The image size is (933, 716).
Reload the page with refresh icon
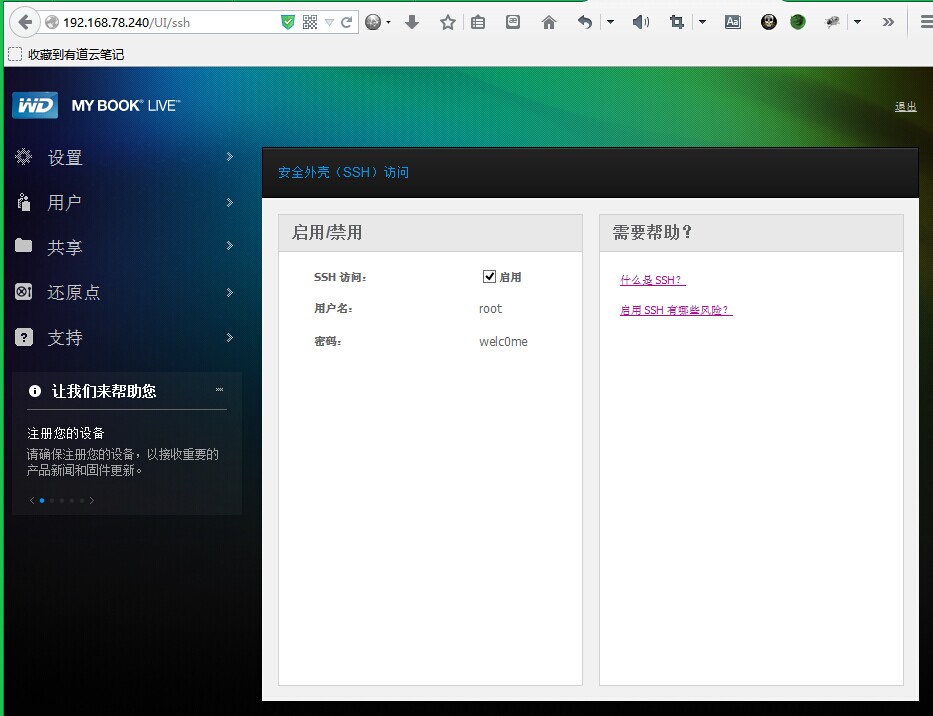pos(346,23)
